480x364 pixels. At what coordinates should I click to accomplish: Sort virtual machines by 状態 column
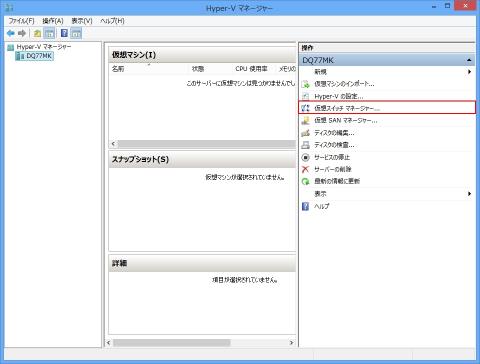coord(198,69)
